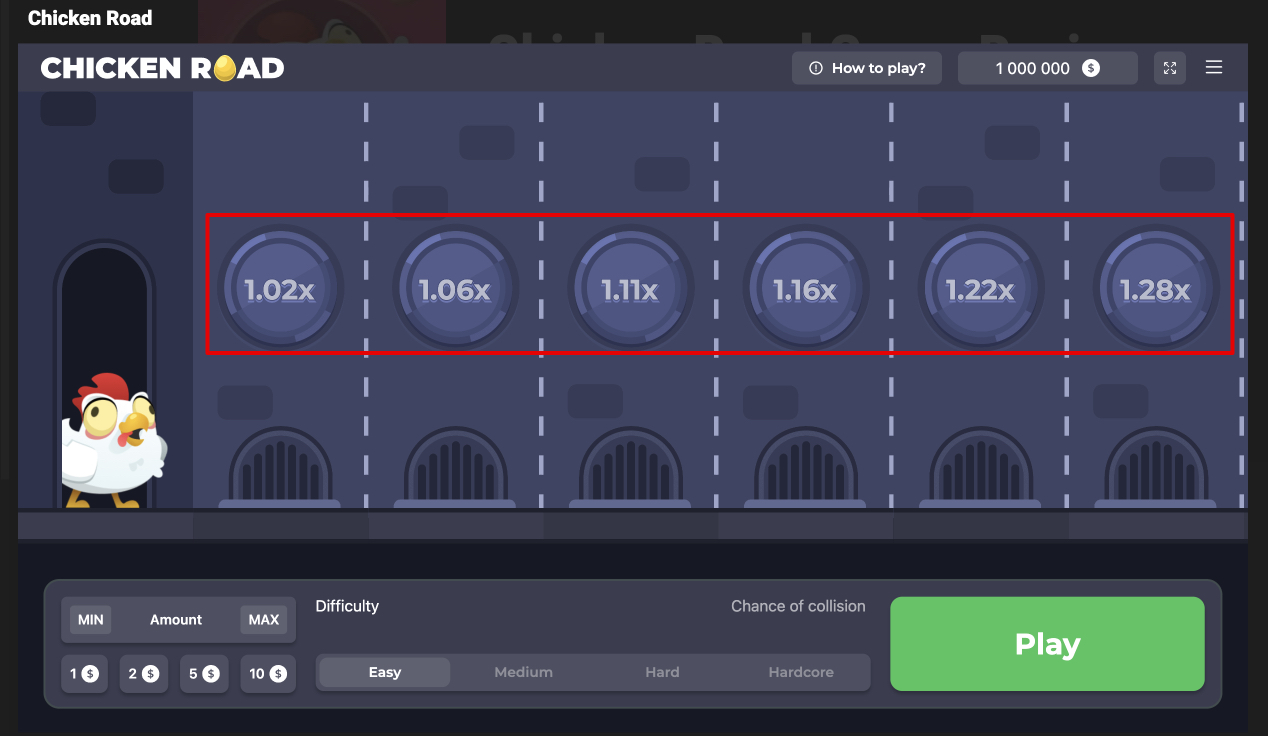Viewport: 1268px width, 736px height.
Task: Open How to play? help
Action: coord(868,68)
